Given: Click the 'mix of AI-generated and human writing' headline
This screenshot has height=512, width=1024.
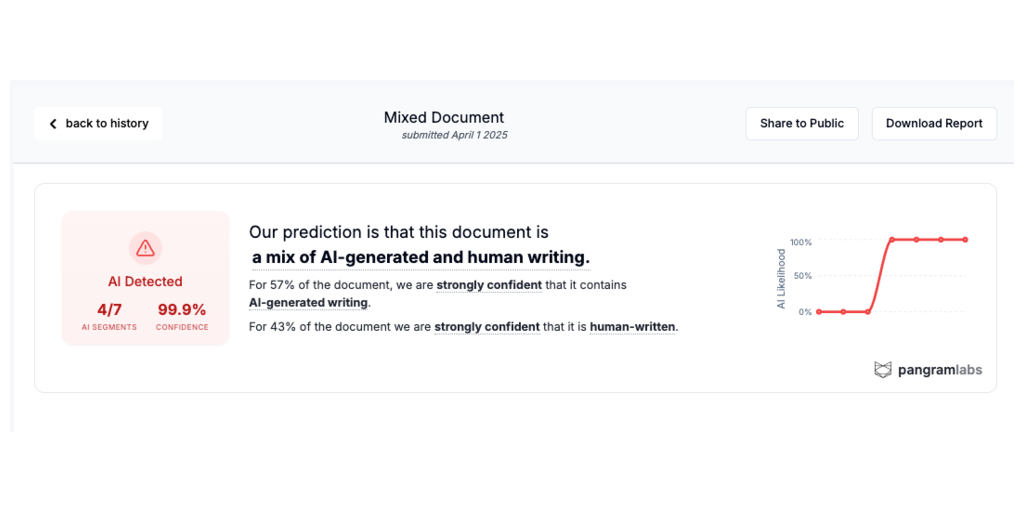Looking at the screenshot, I should click(x=421, y=258).
